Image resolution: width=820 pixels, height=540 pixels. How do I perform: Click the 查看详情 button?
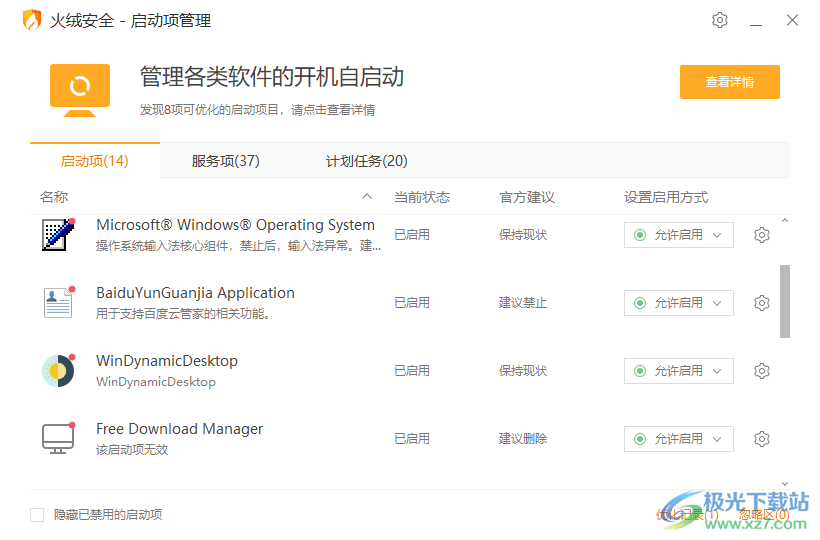tap(730, 82)
